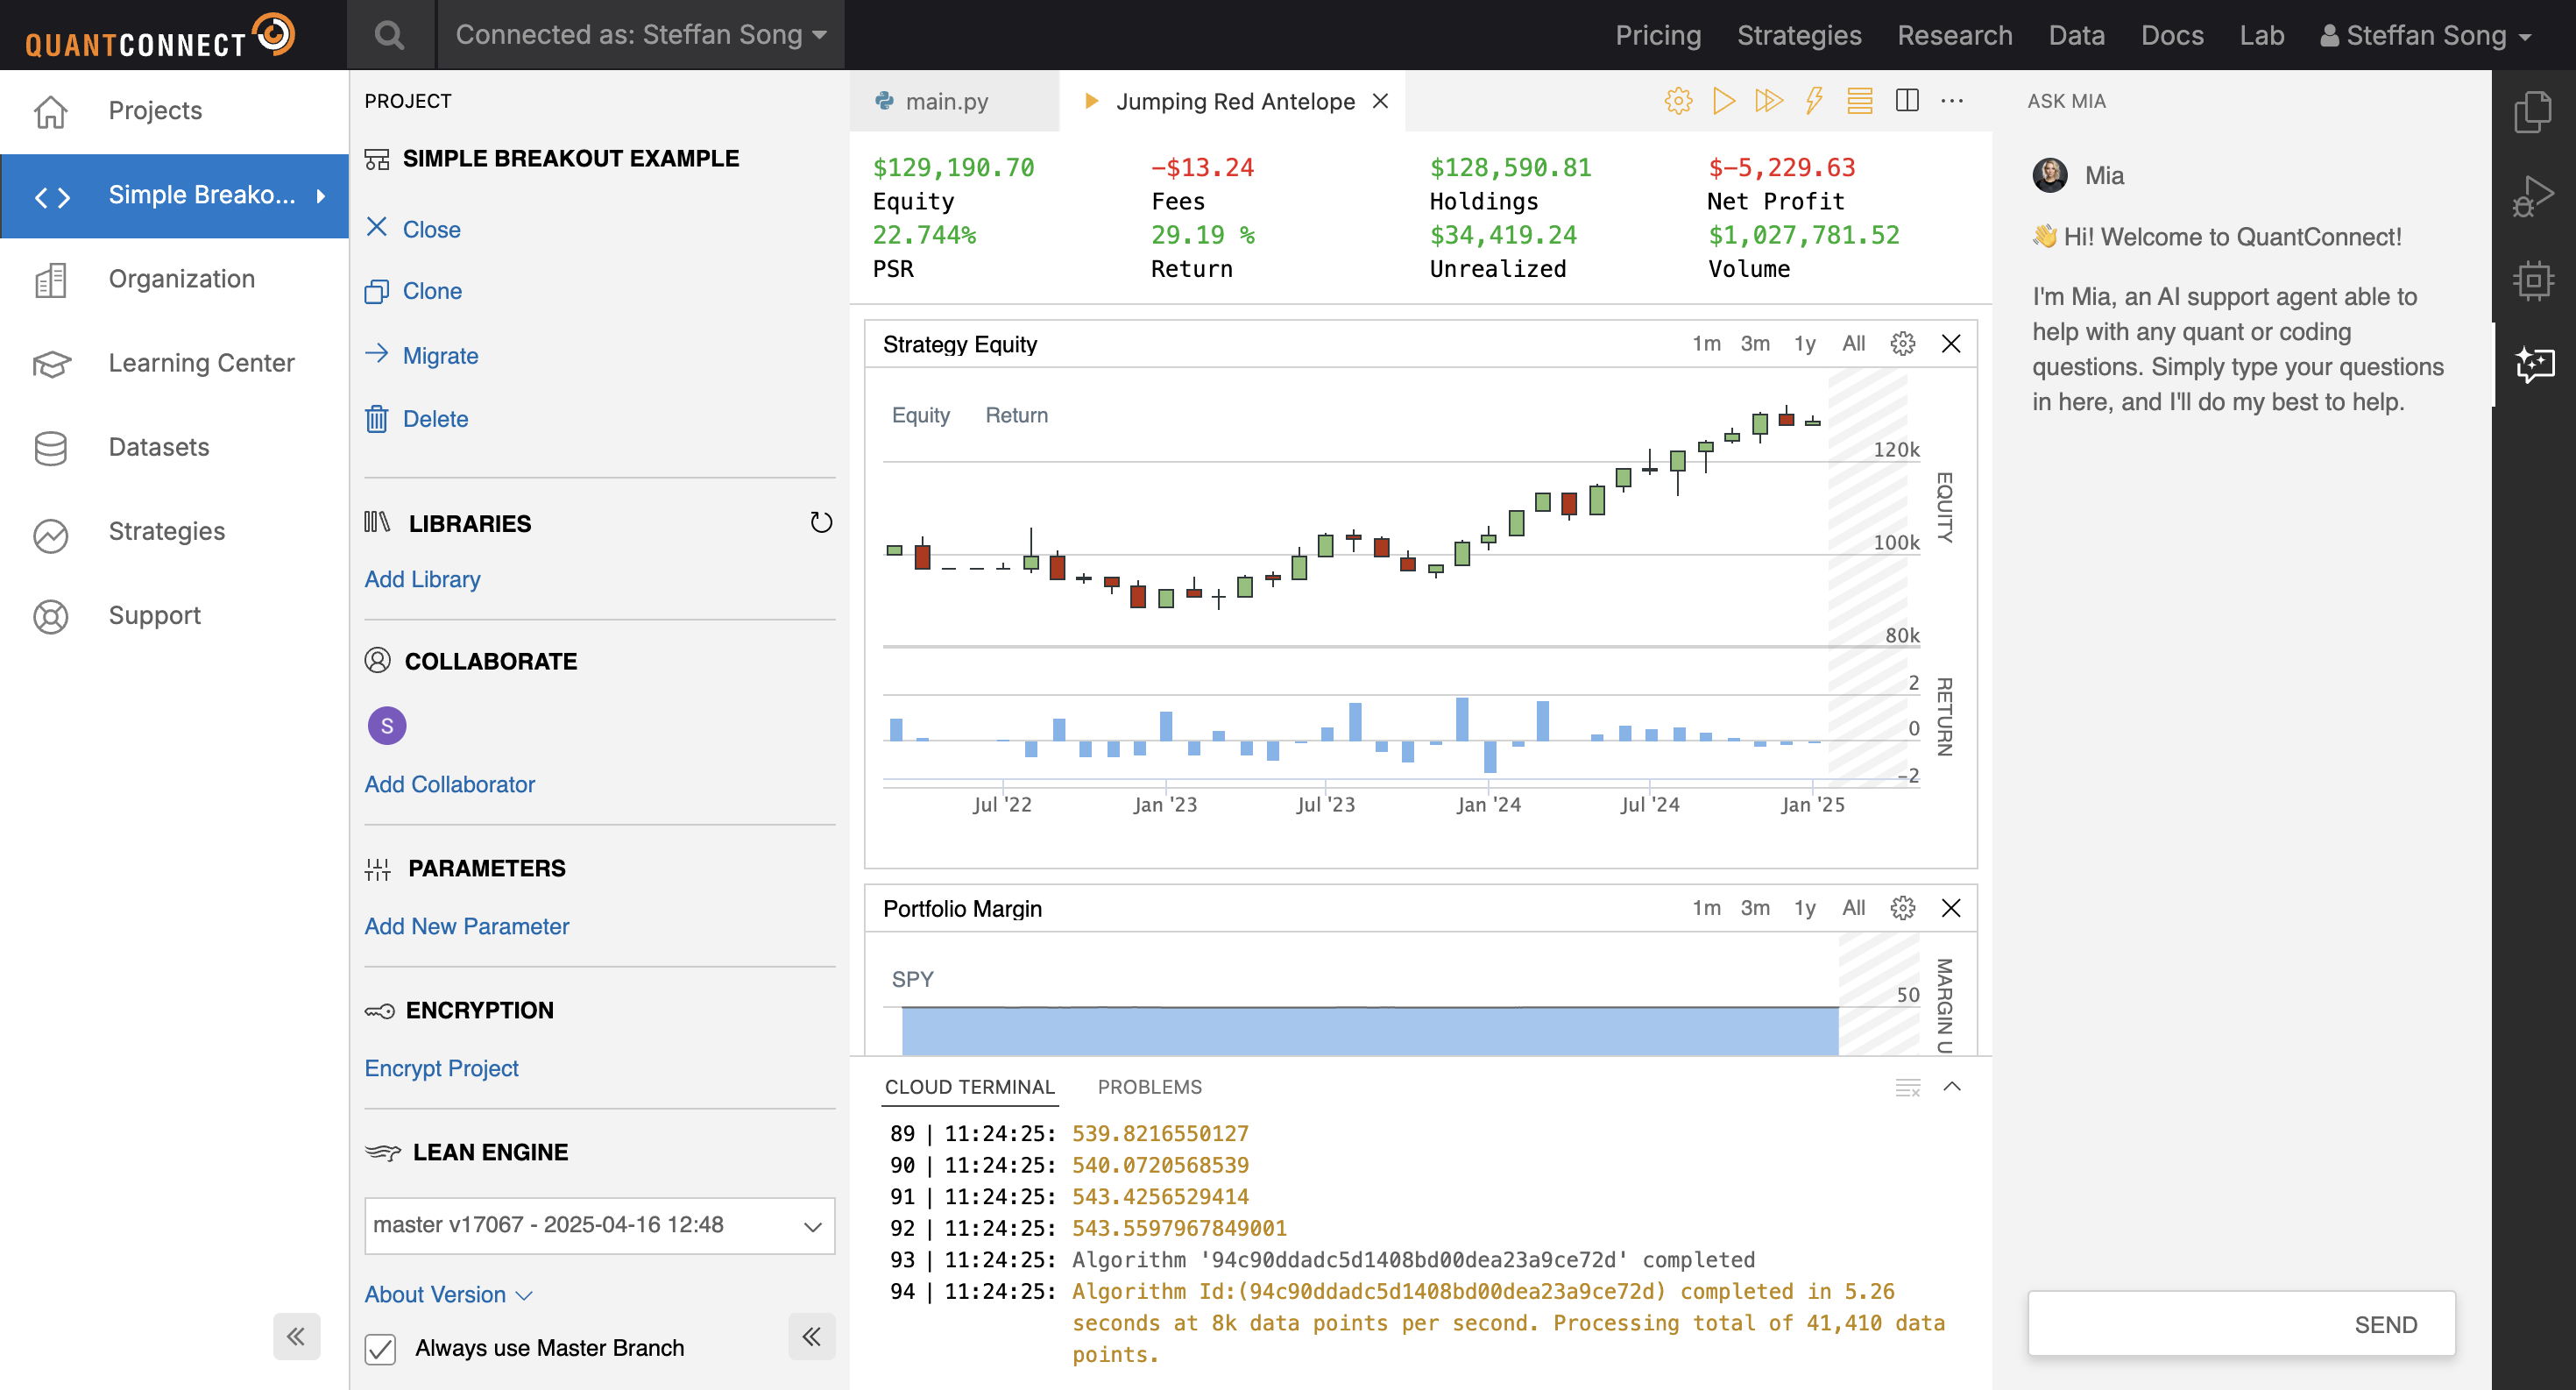Viewport: 2576px width, 1390px height.
Task: Toggle the Return series in the chart legend
Action: point(1016,415)
